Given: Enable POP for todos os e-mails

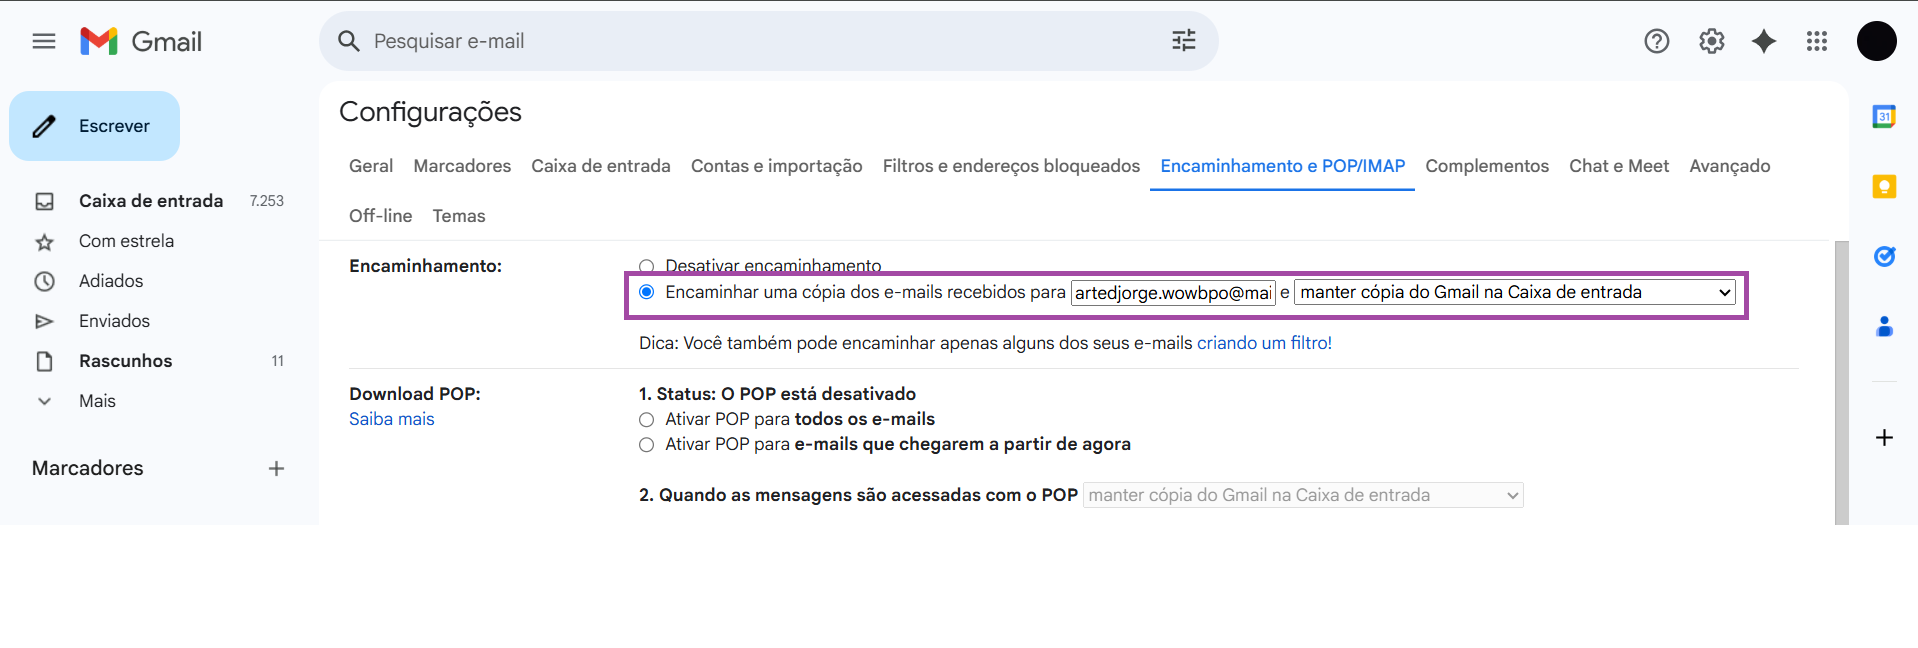Looking at the screenshot, I should [647, 420].
